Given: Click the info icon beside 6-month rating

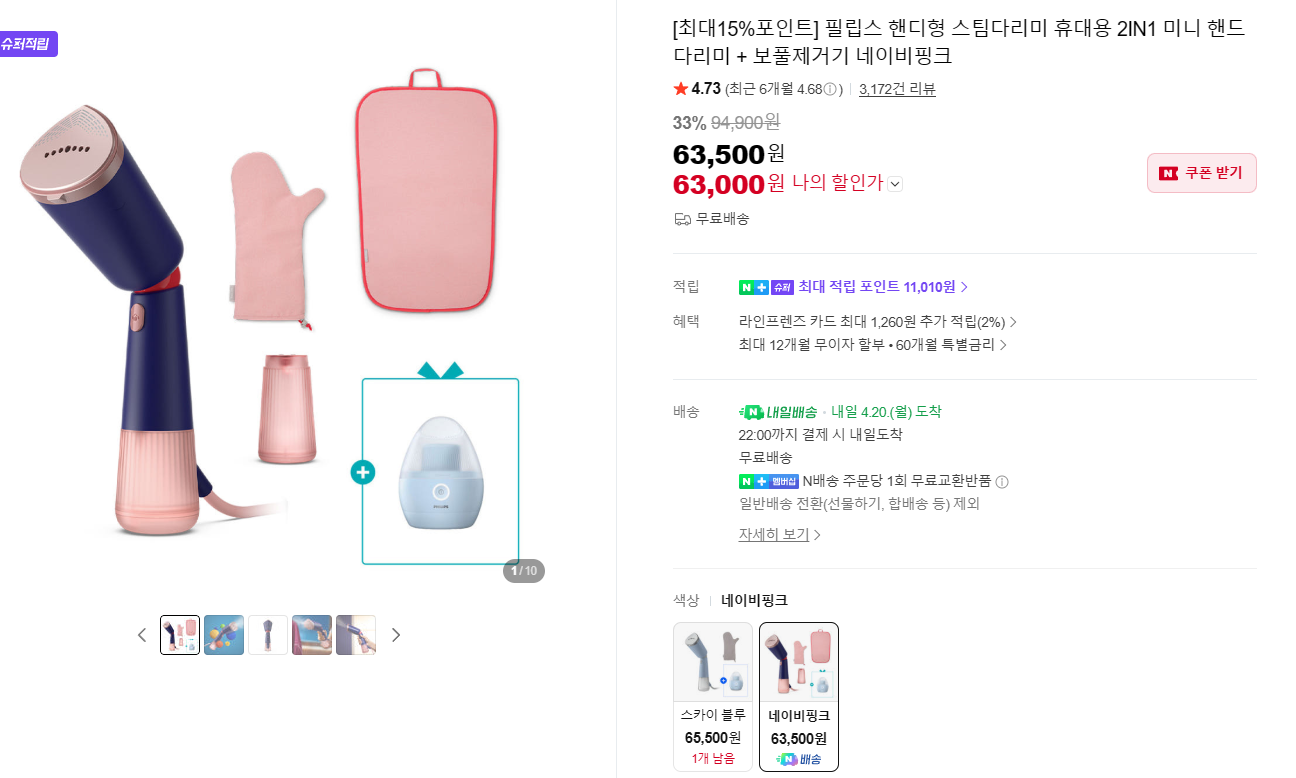Looking at the screenshot, I should 830,89.
